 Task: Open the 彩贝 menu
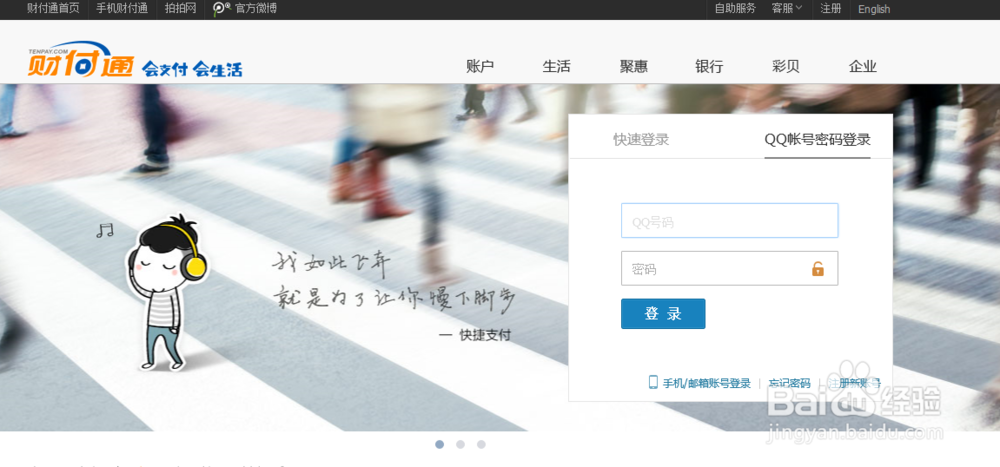coord(786,66)
